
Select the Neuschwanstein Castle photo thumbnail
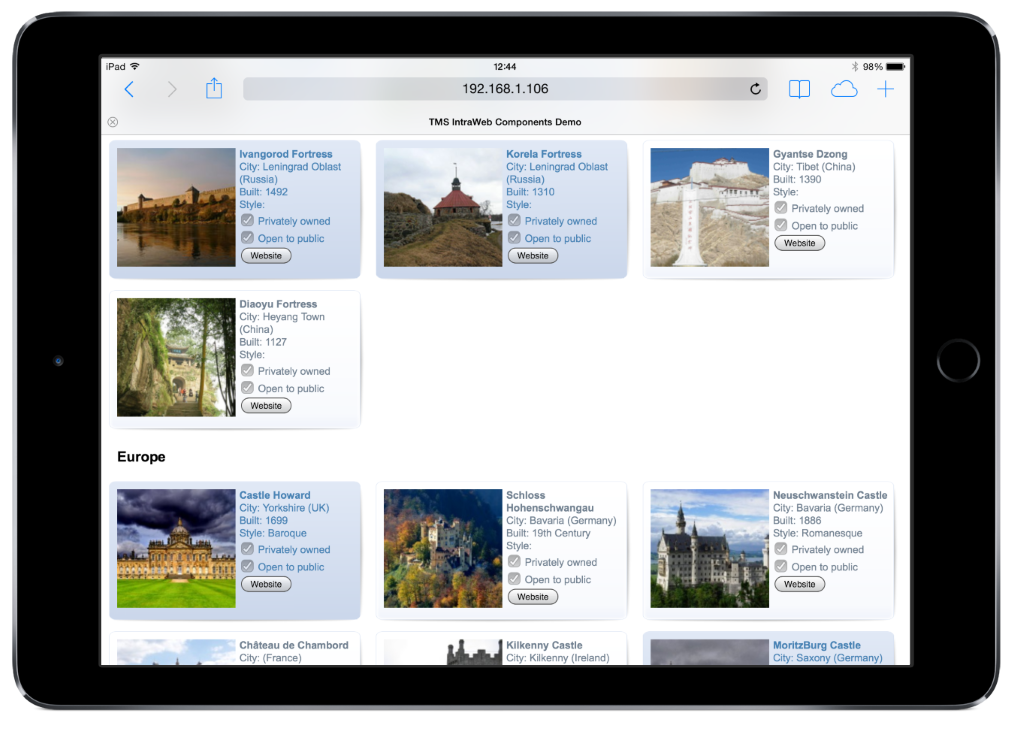pyautogui.click(x=709, y=548)
